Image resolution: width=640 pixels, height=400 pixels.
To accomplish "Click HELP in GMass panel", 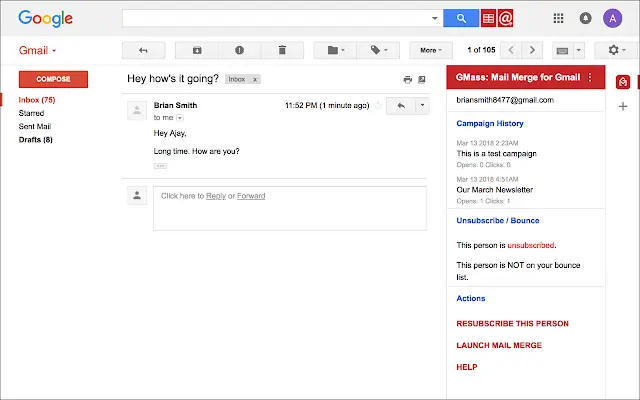I will tap(467, 367).
